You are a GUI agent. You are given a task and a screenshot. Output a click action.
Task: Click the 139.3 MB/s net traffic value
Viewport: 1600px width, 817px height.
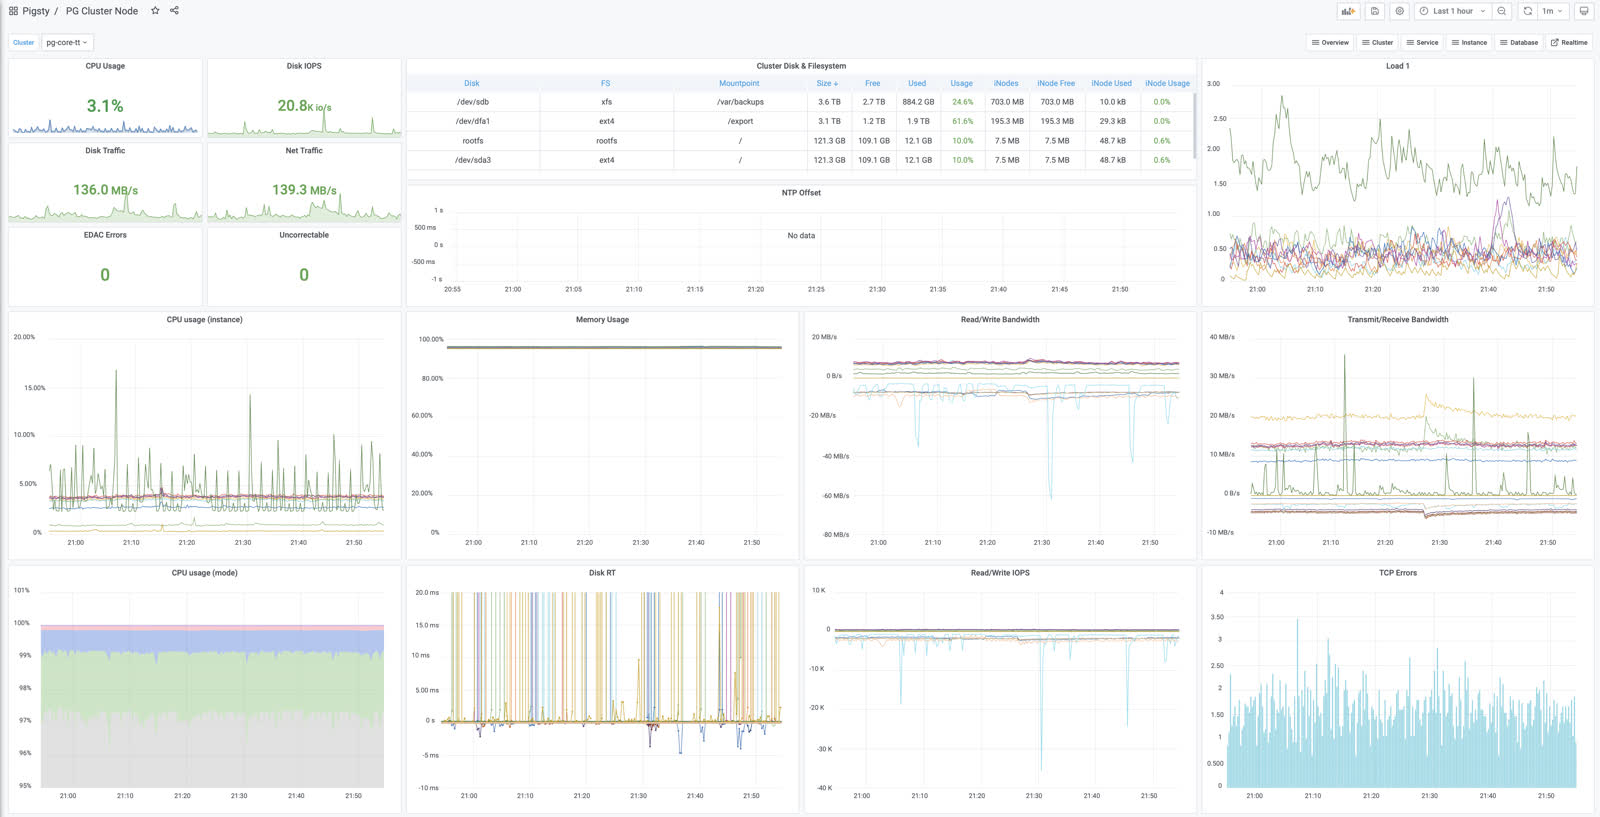[304, 190]
